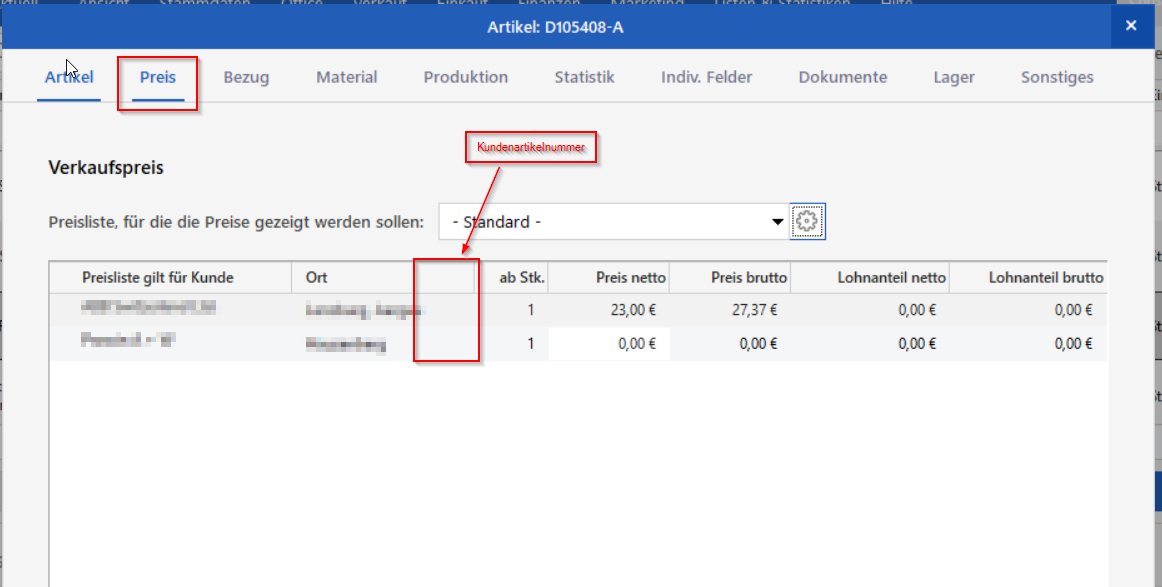
Task: Switch to the Lager tab
Action: pos(954,77)
